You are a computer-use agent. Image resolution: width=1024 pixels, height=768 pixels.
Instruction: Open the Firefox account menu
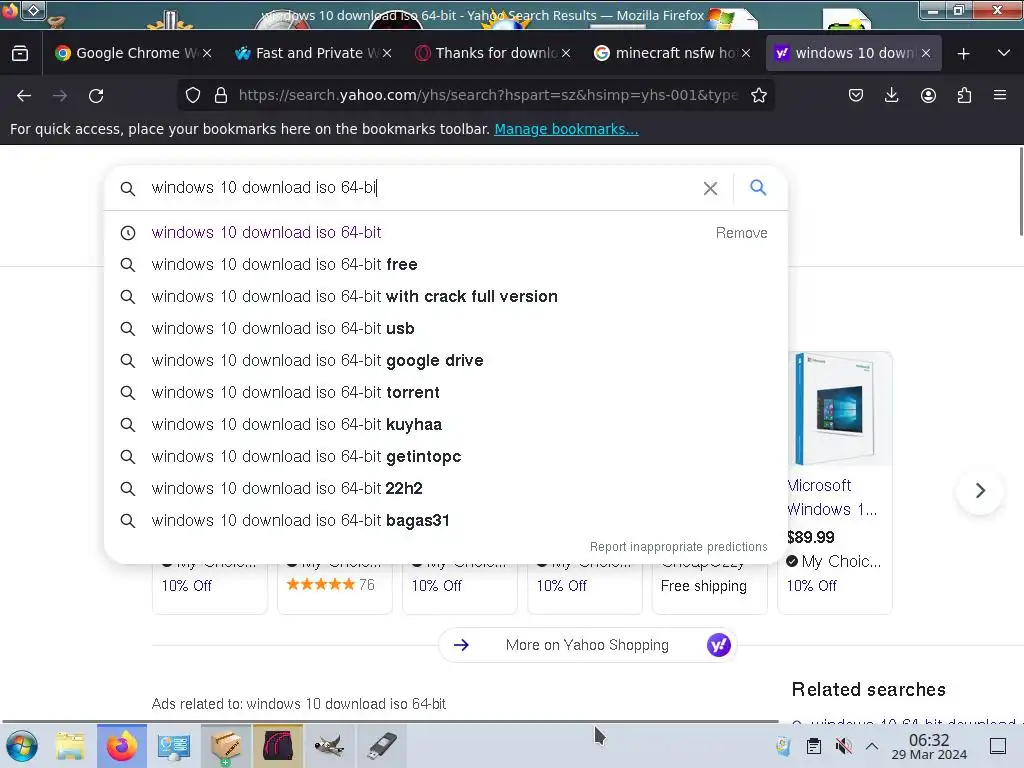(x=928, y=95)
